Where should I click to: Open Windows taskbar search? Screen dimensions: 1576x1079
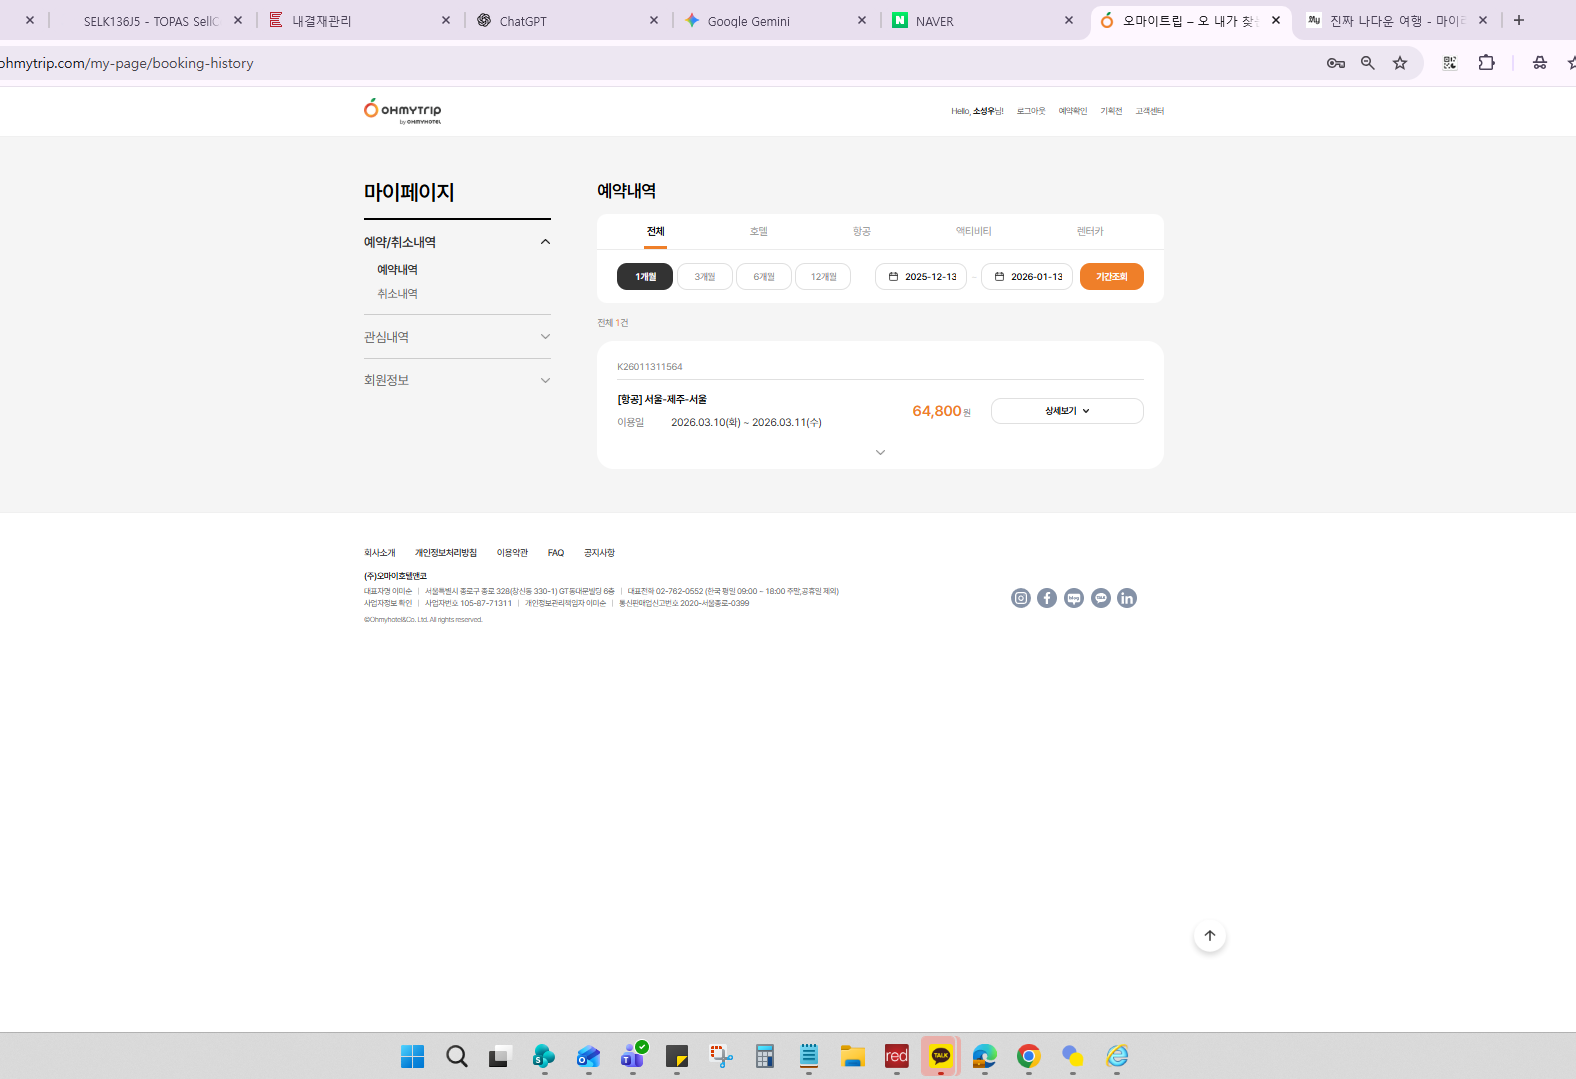tap(457, 1056)
